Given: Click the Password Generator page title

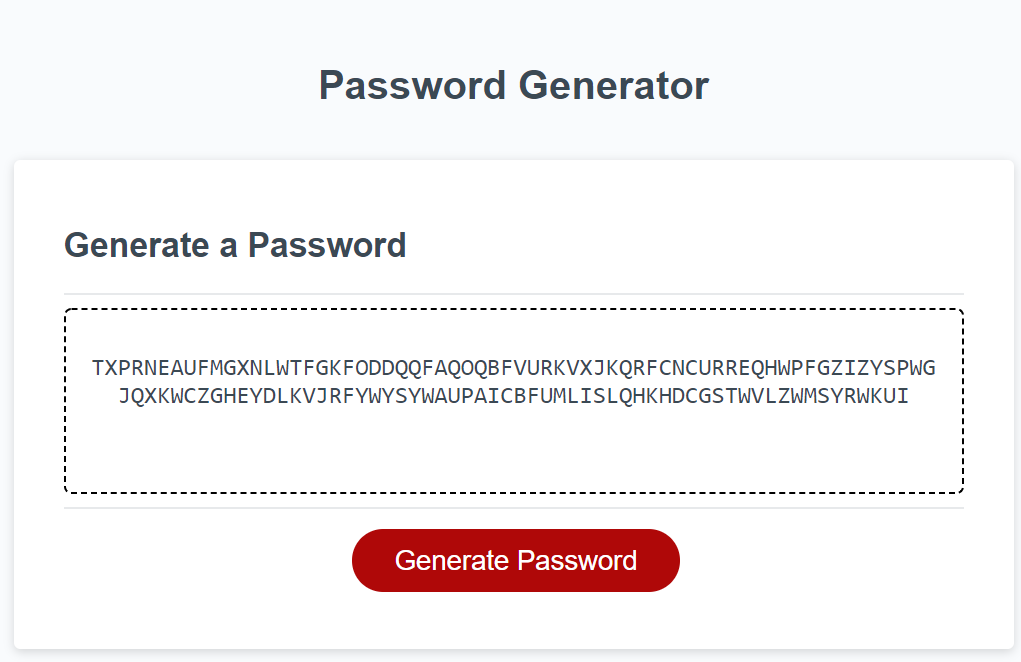Looking at the screenshot, I should (512, 85).
